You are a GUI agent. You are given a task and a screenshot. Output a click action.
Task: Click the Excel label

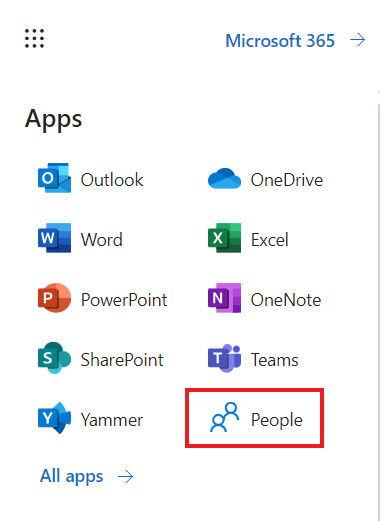click(x=269, y=240)
